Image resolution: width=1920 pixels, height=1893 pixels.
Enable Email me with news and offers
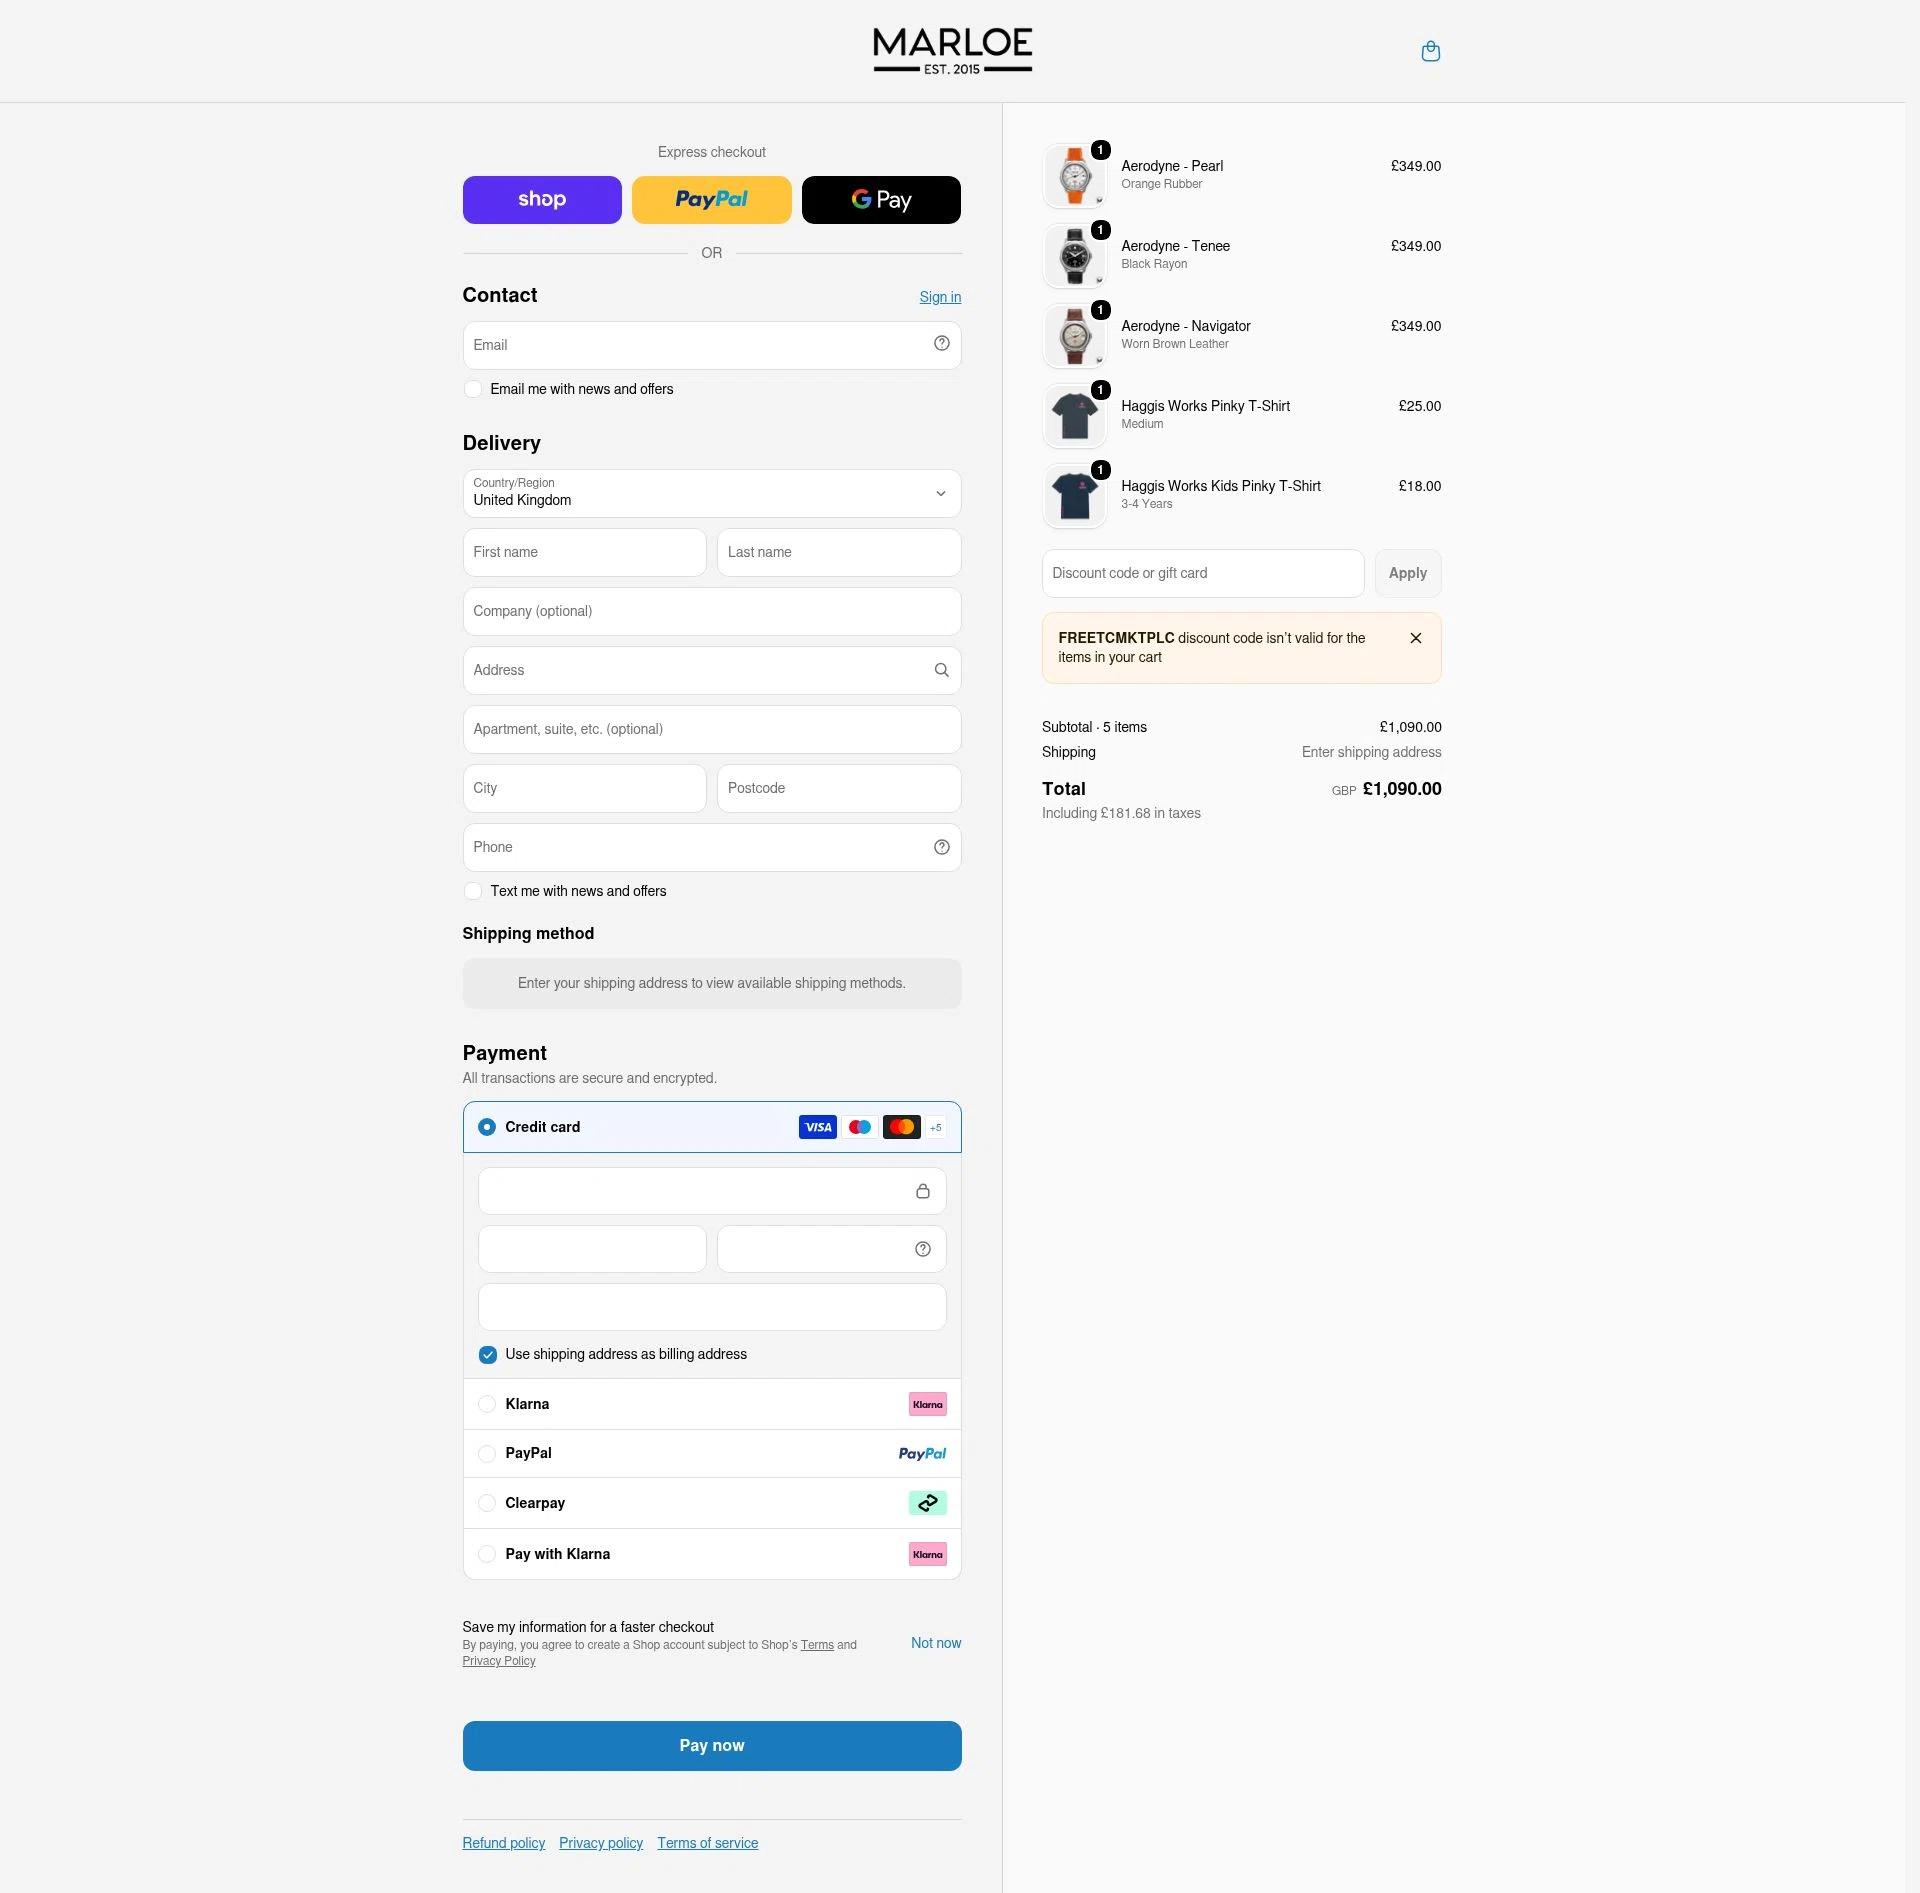click(473, 389)
